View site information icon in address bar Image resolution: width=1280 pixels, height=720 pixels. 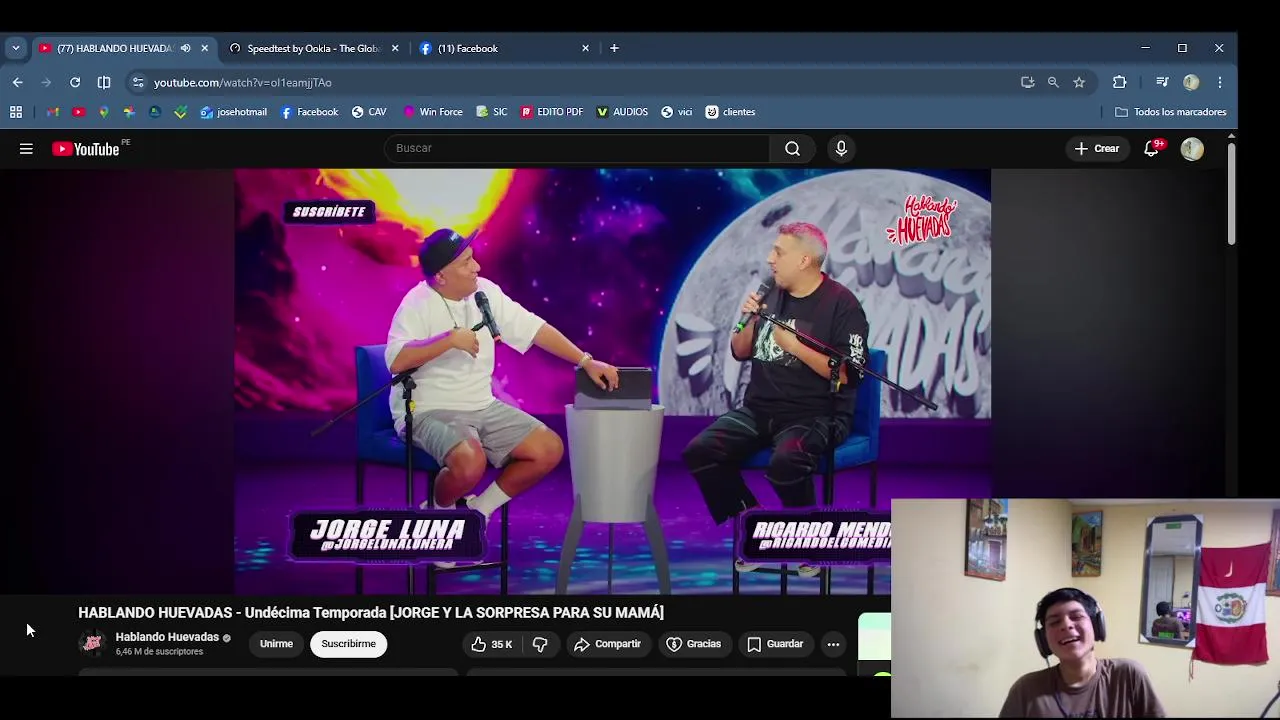138,82
